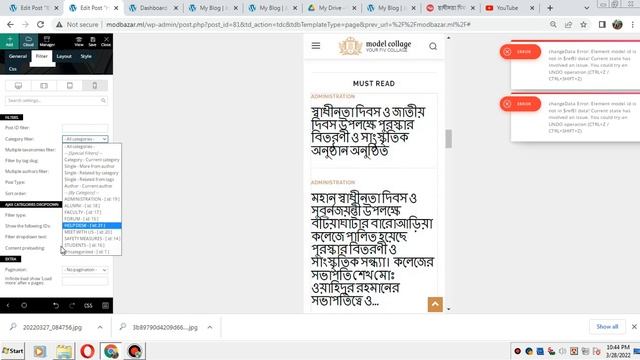Open the hamburger menu in site preview

pyautogui.click(x=316, y=46)
